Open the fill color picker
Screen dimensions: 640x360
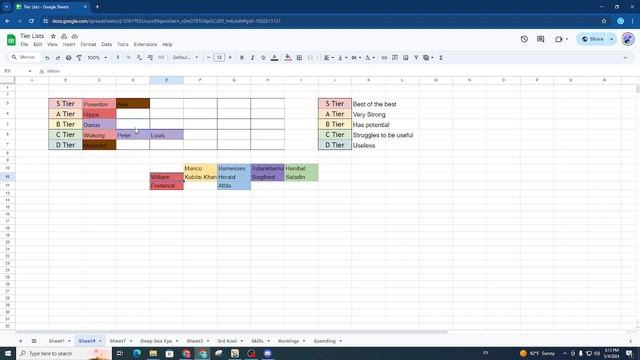288,58
